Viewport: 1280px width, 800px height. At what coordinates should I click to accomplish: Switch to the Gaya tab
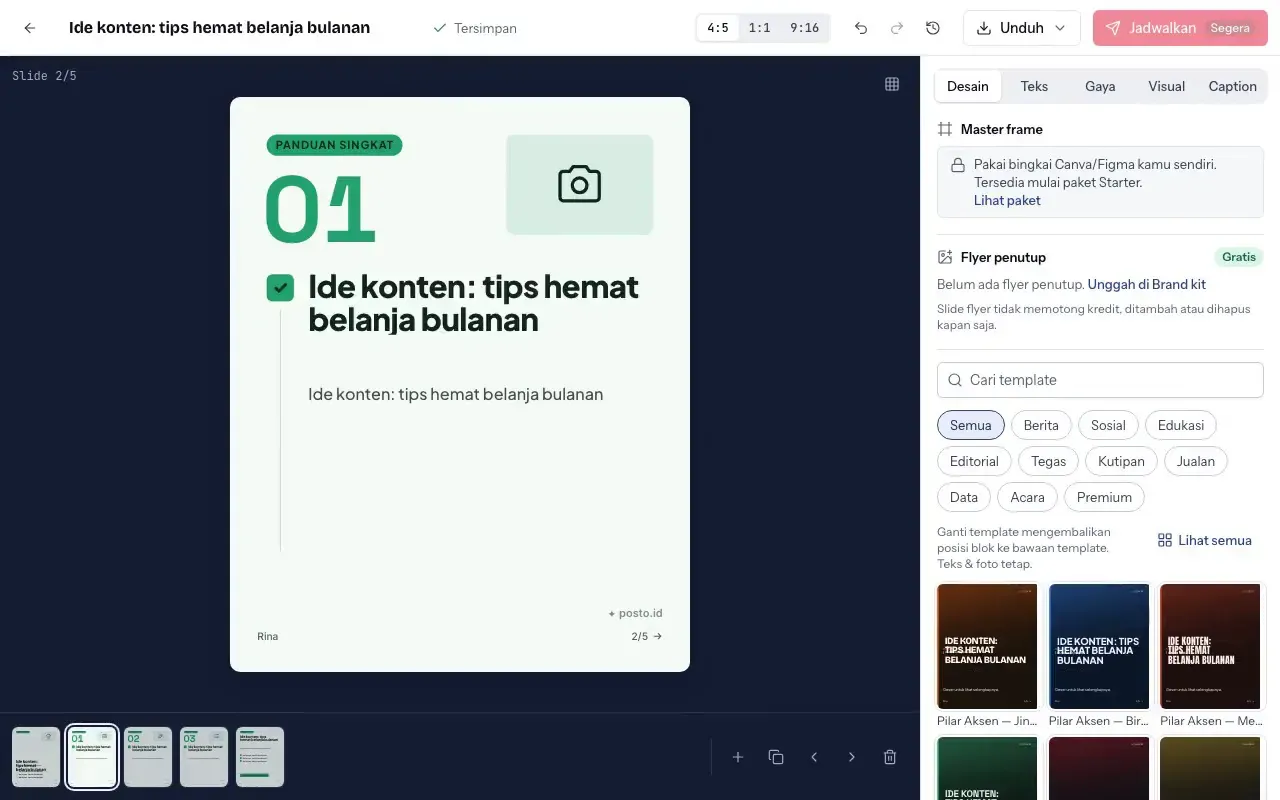click(1100, 86)
